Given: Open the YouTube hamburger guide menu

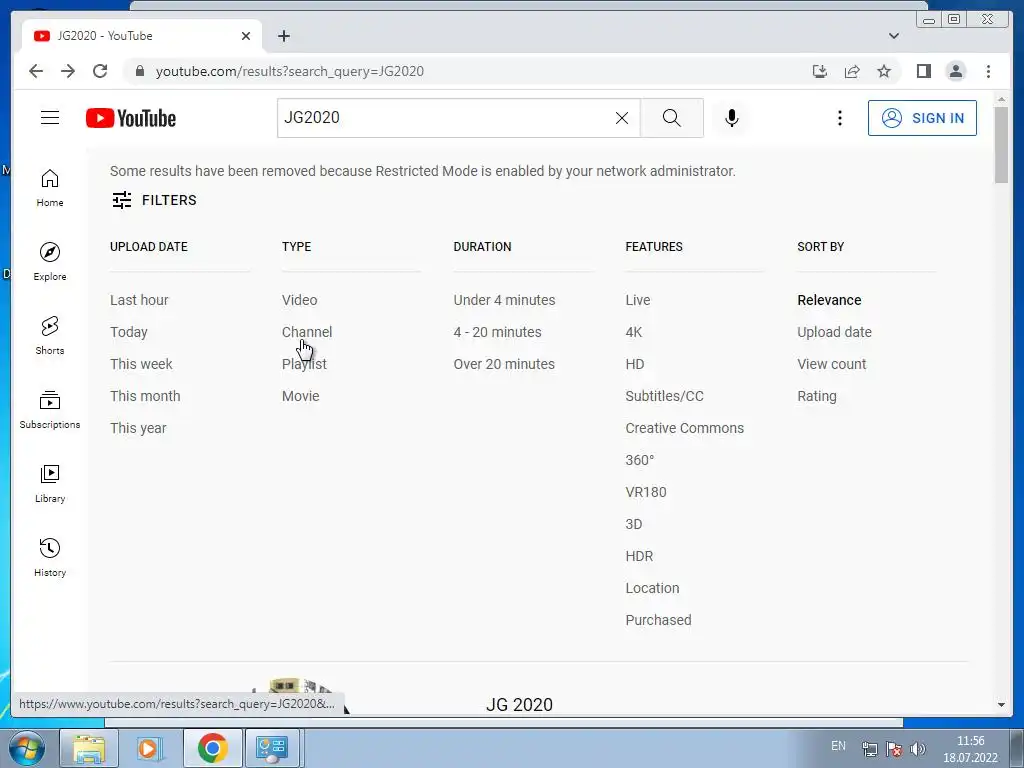Looking at the screenshot, I should click(50, 118).
